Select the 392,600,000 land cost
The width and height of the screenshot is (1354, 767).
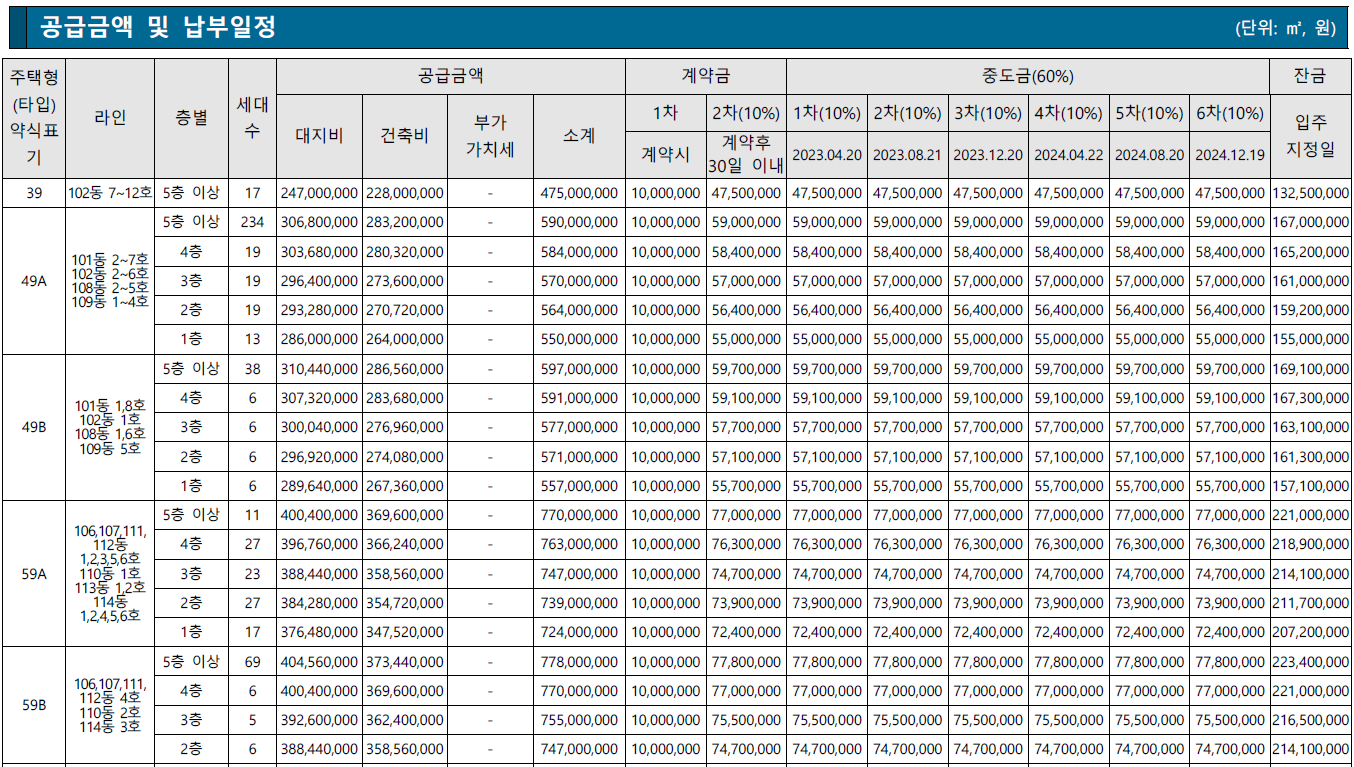coord(319,720)
